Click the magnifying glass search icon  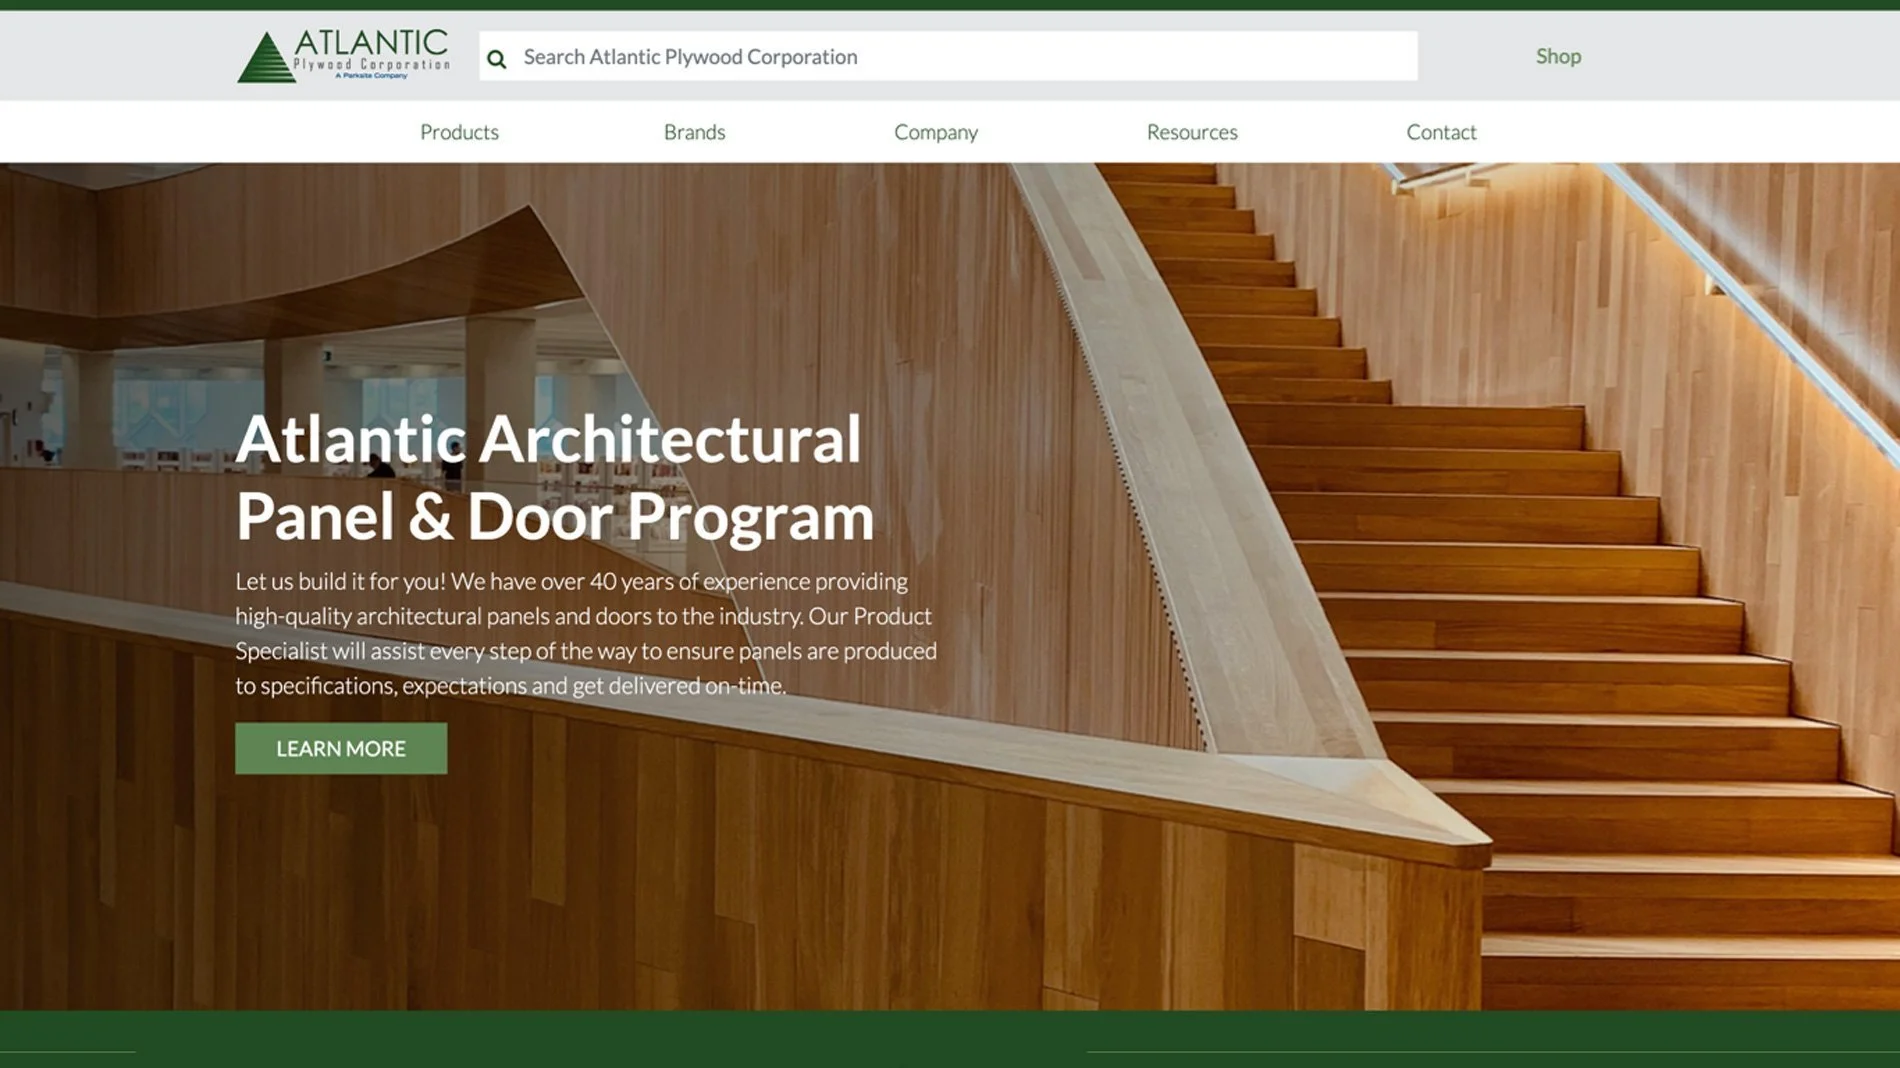point(497,59)
